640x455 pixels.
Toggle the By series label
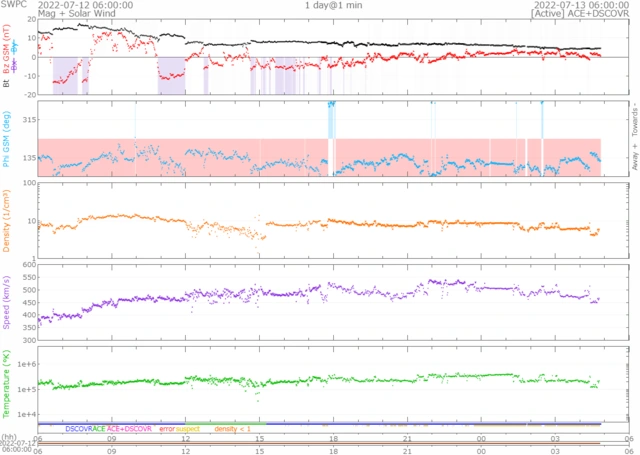click(15, 47)
